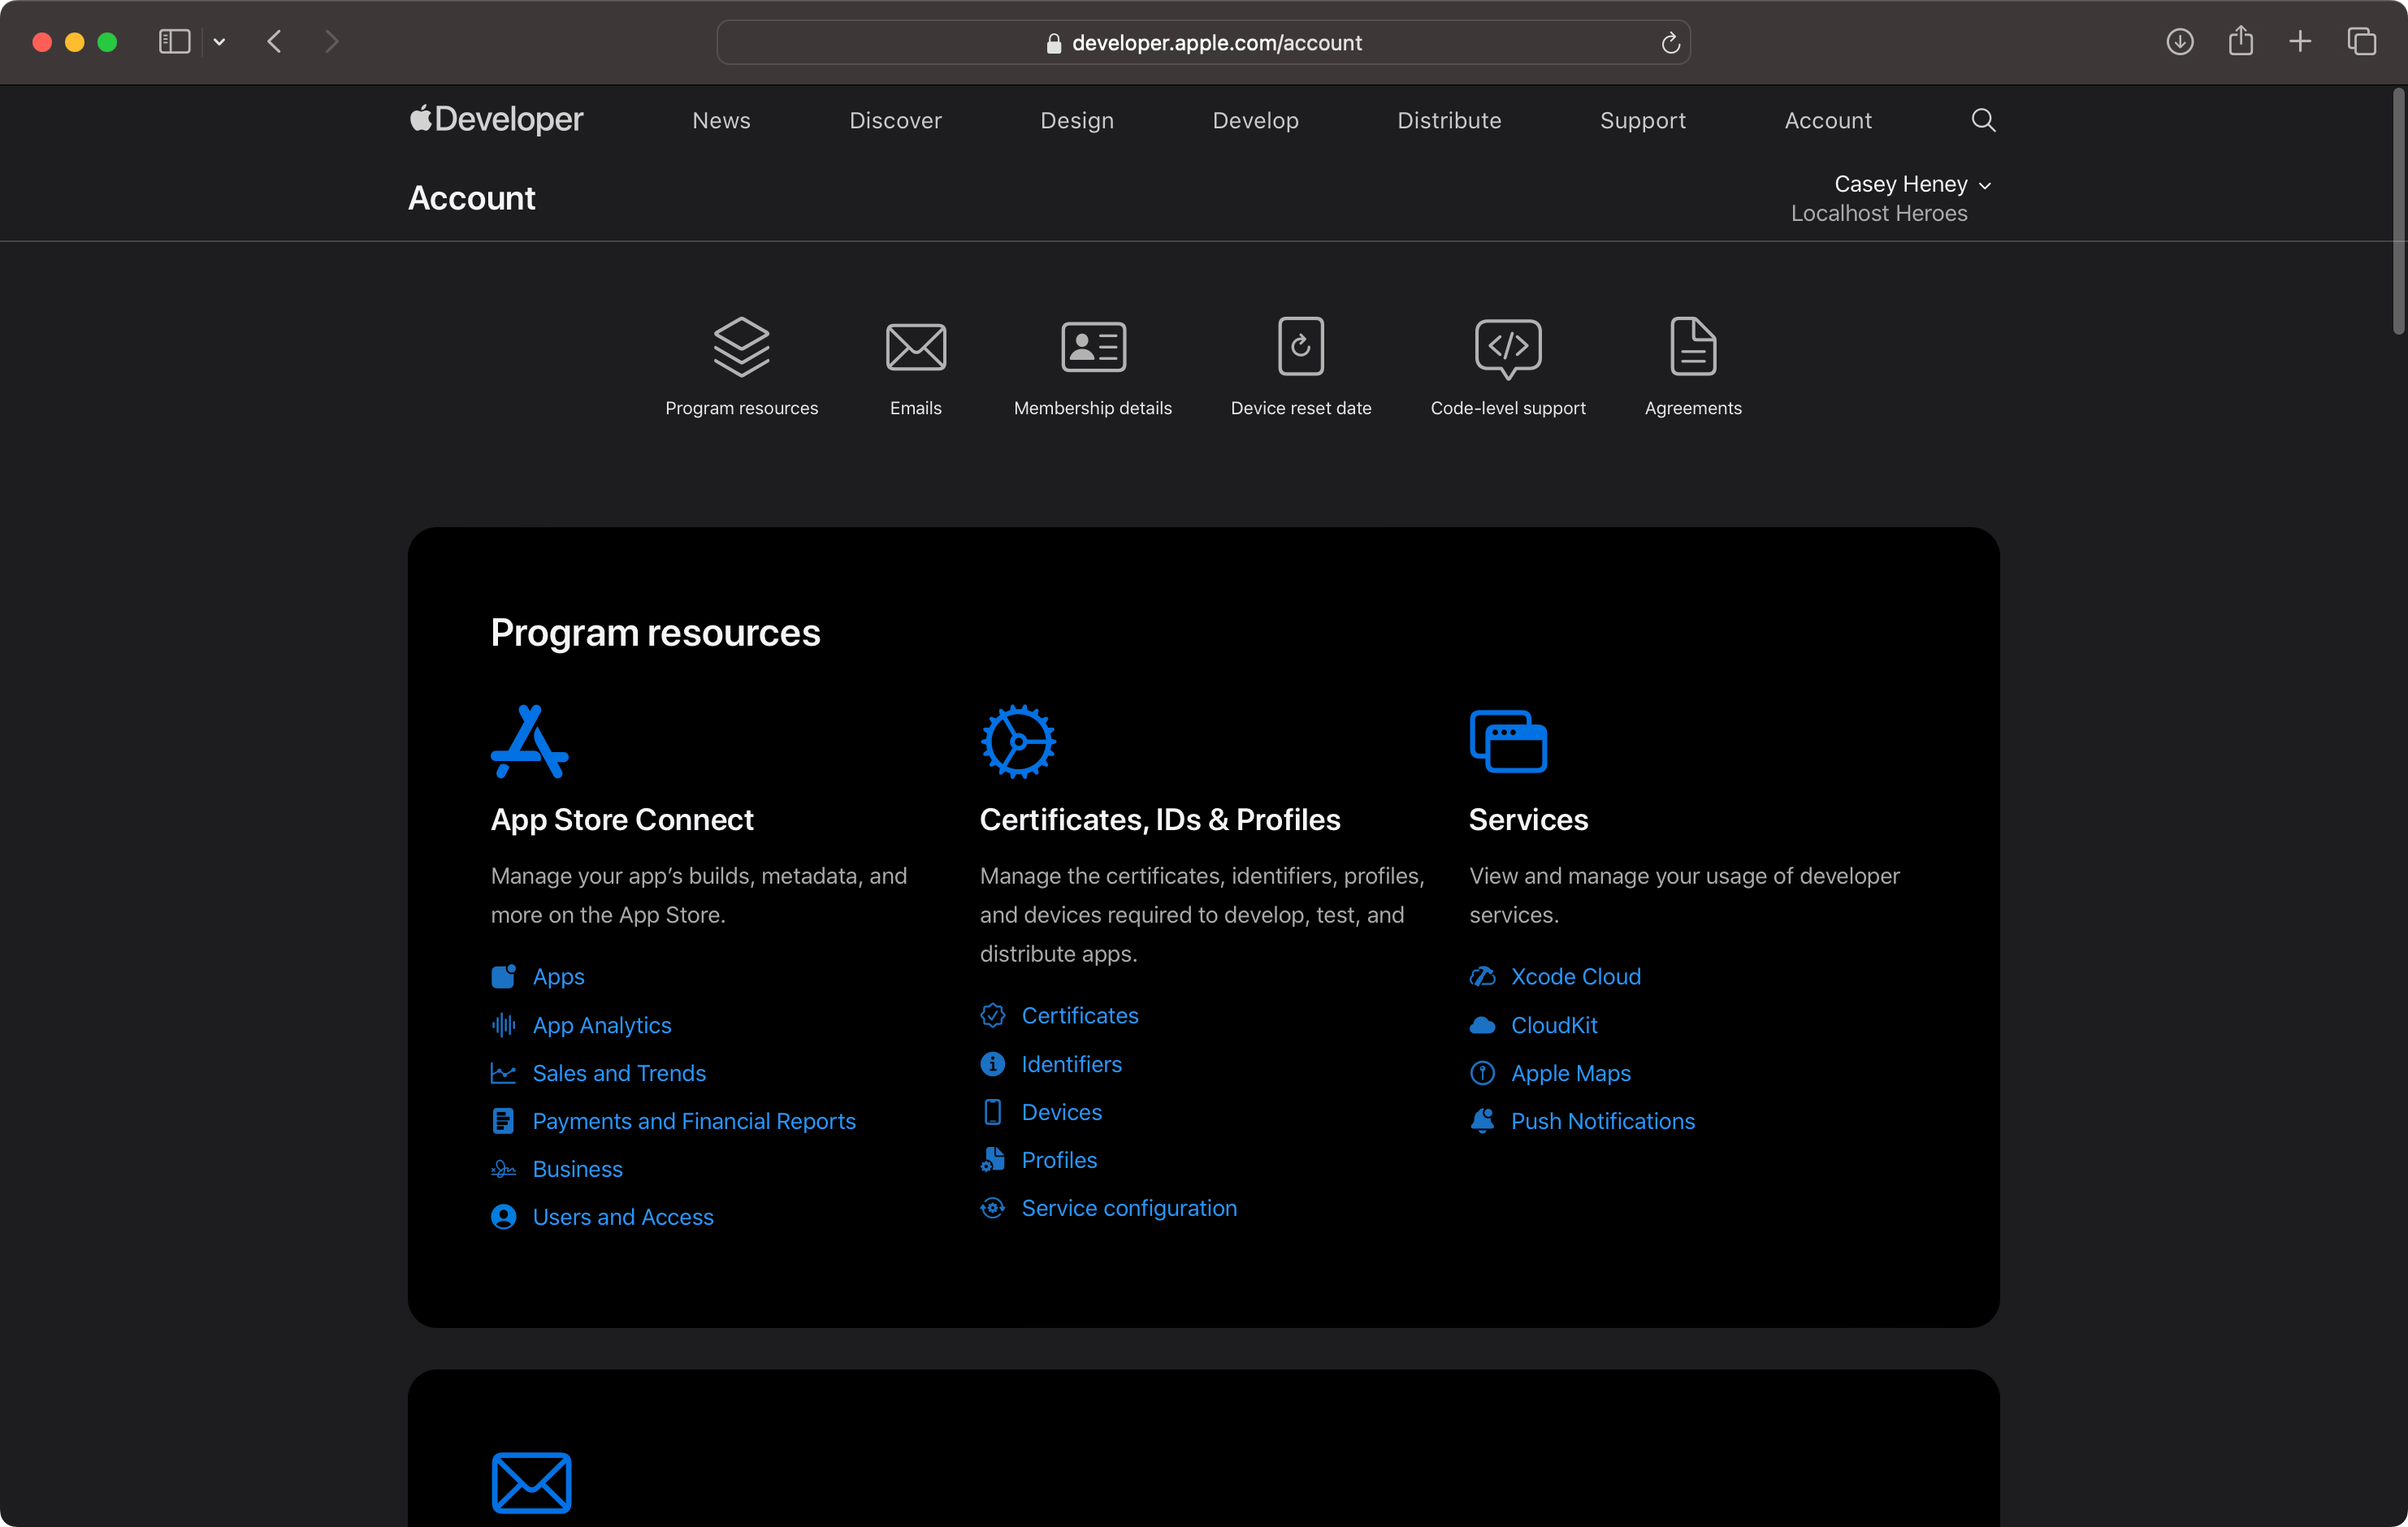Click the Program resources icon
2408x1527 pixels.
point(741,346)
